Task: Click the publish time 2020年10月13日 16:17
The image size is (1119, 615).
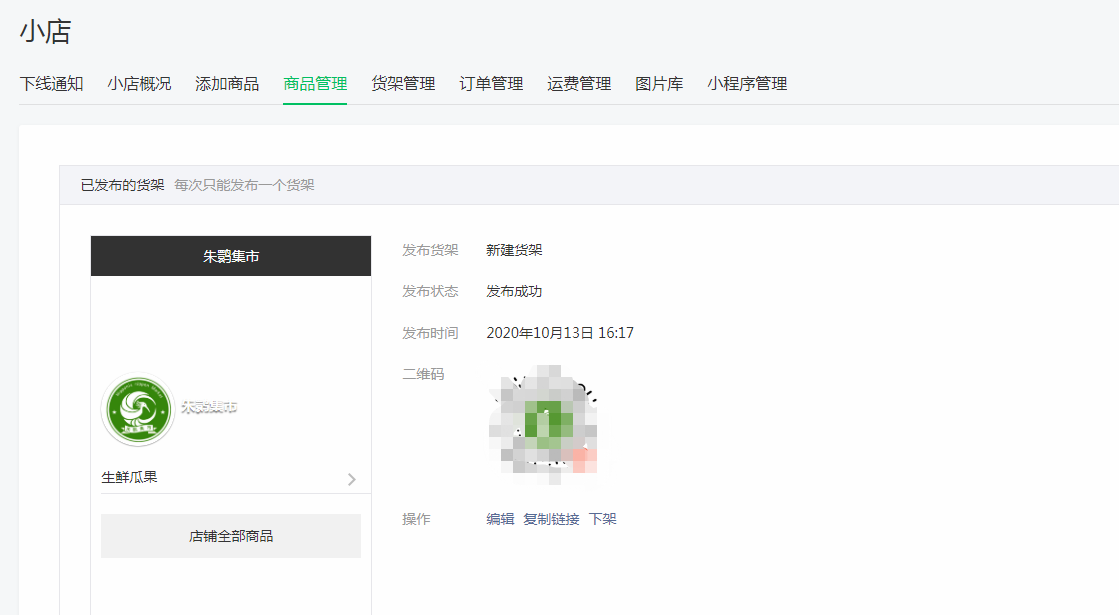Action: coord(560,333)
